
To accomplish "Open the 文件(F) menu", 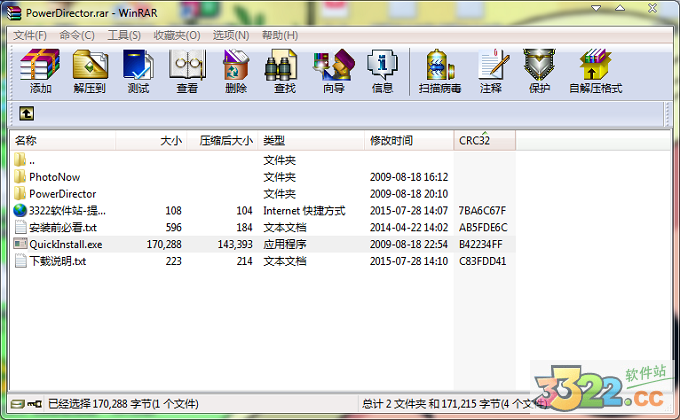I will click(29, 35).
